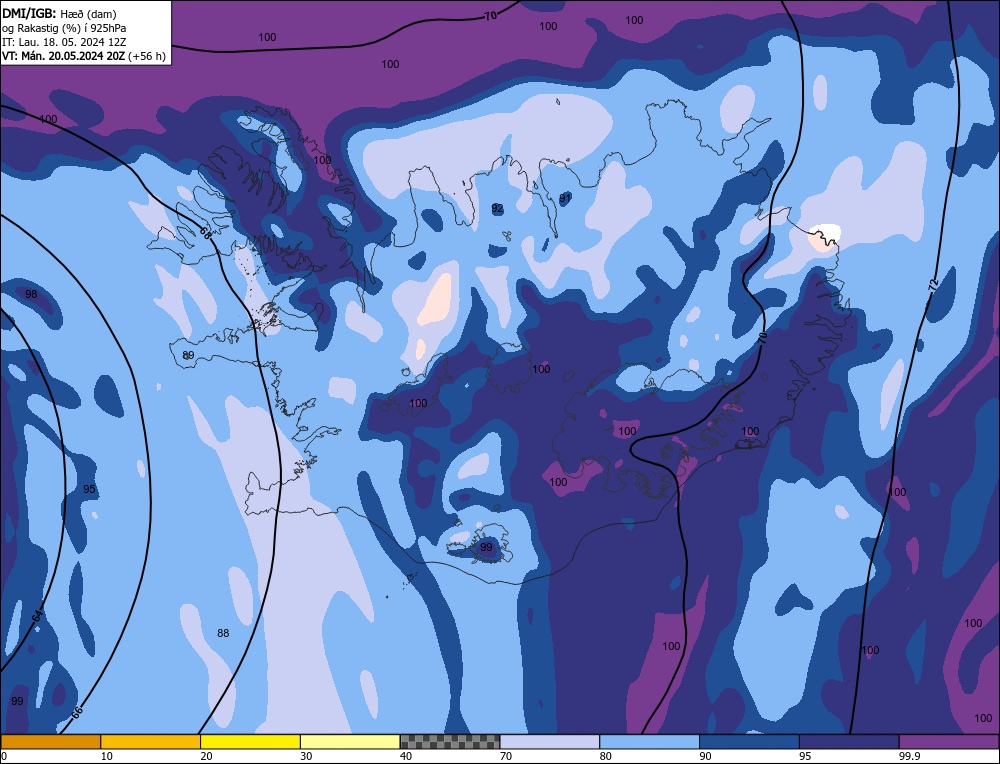
Task: Click the '99' value inside the south-coast dark patch
Action: point(486,547)
